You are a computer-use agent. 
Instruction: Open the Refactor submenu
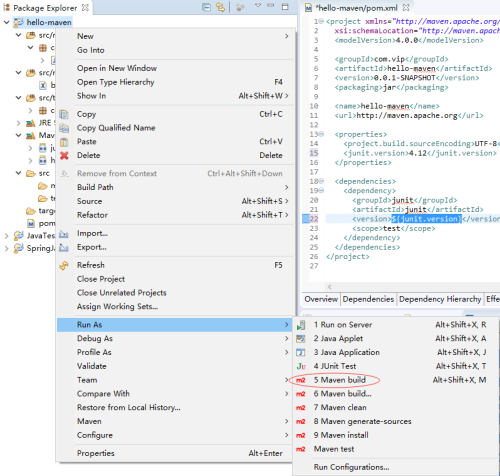175,215
